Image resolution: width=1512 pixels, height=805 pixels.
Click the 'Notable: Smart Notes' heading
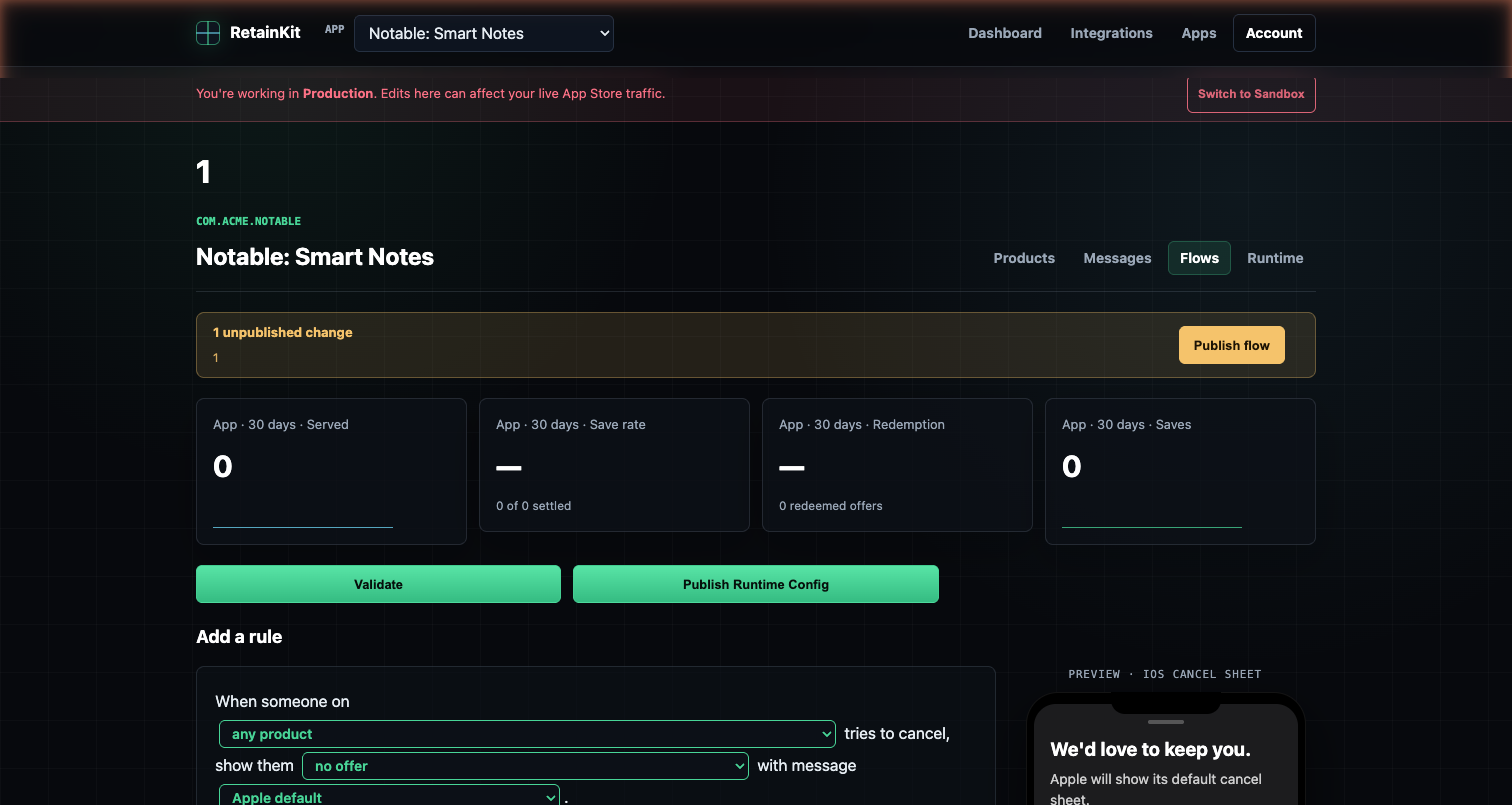point(315,257)
